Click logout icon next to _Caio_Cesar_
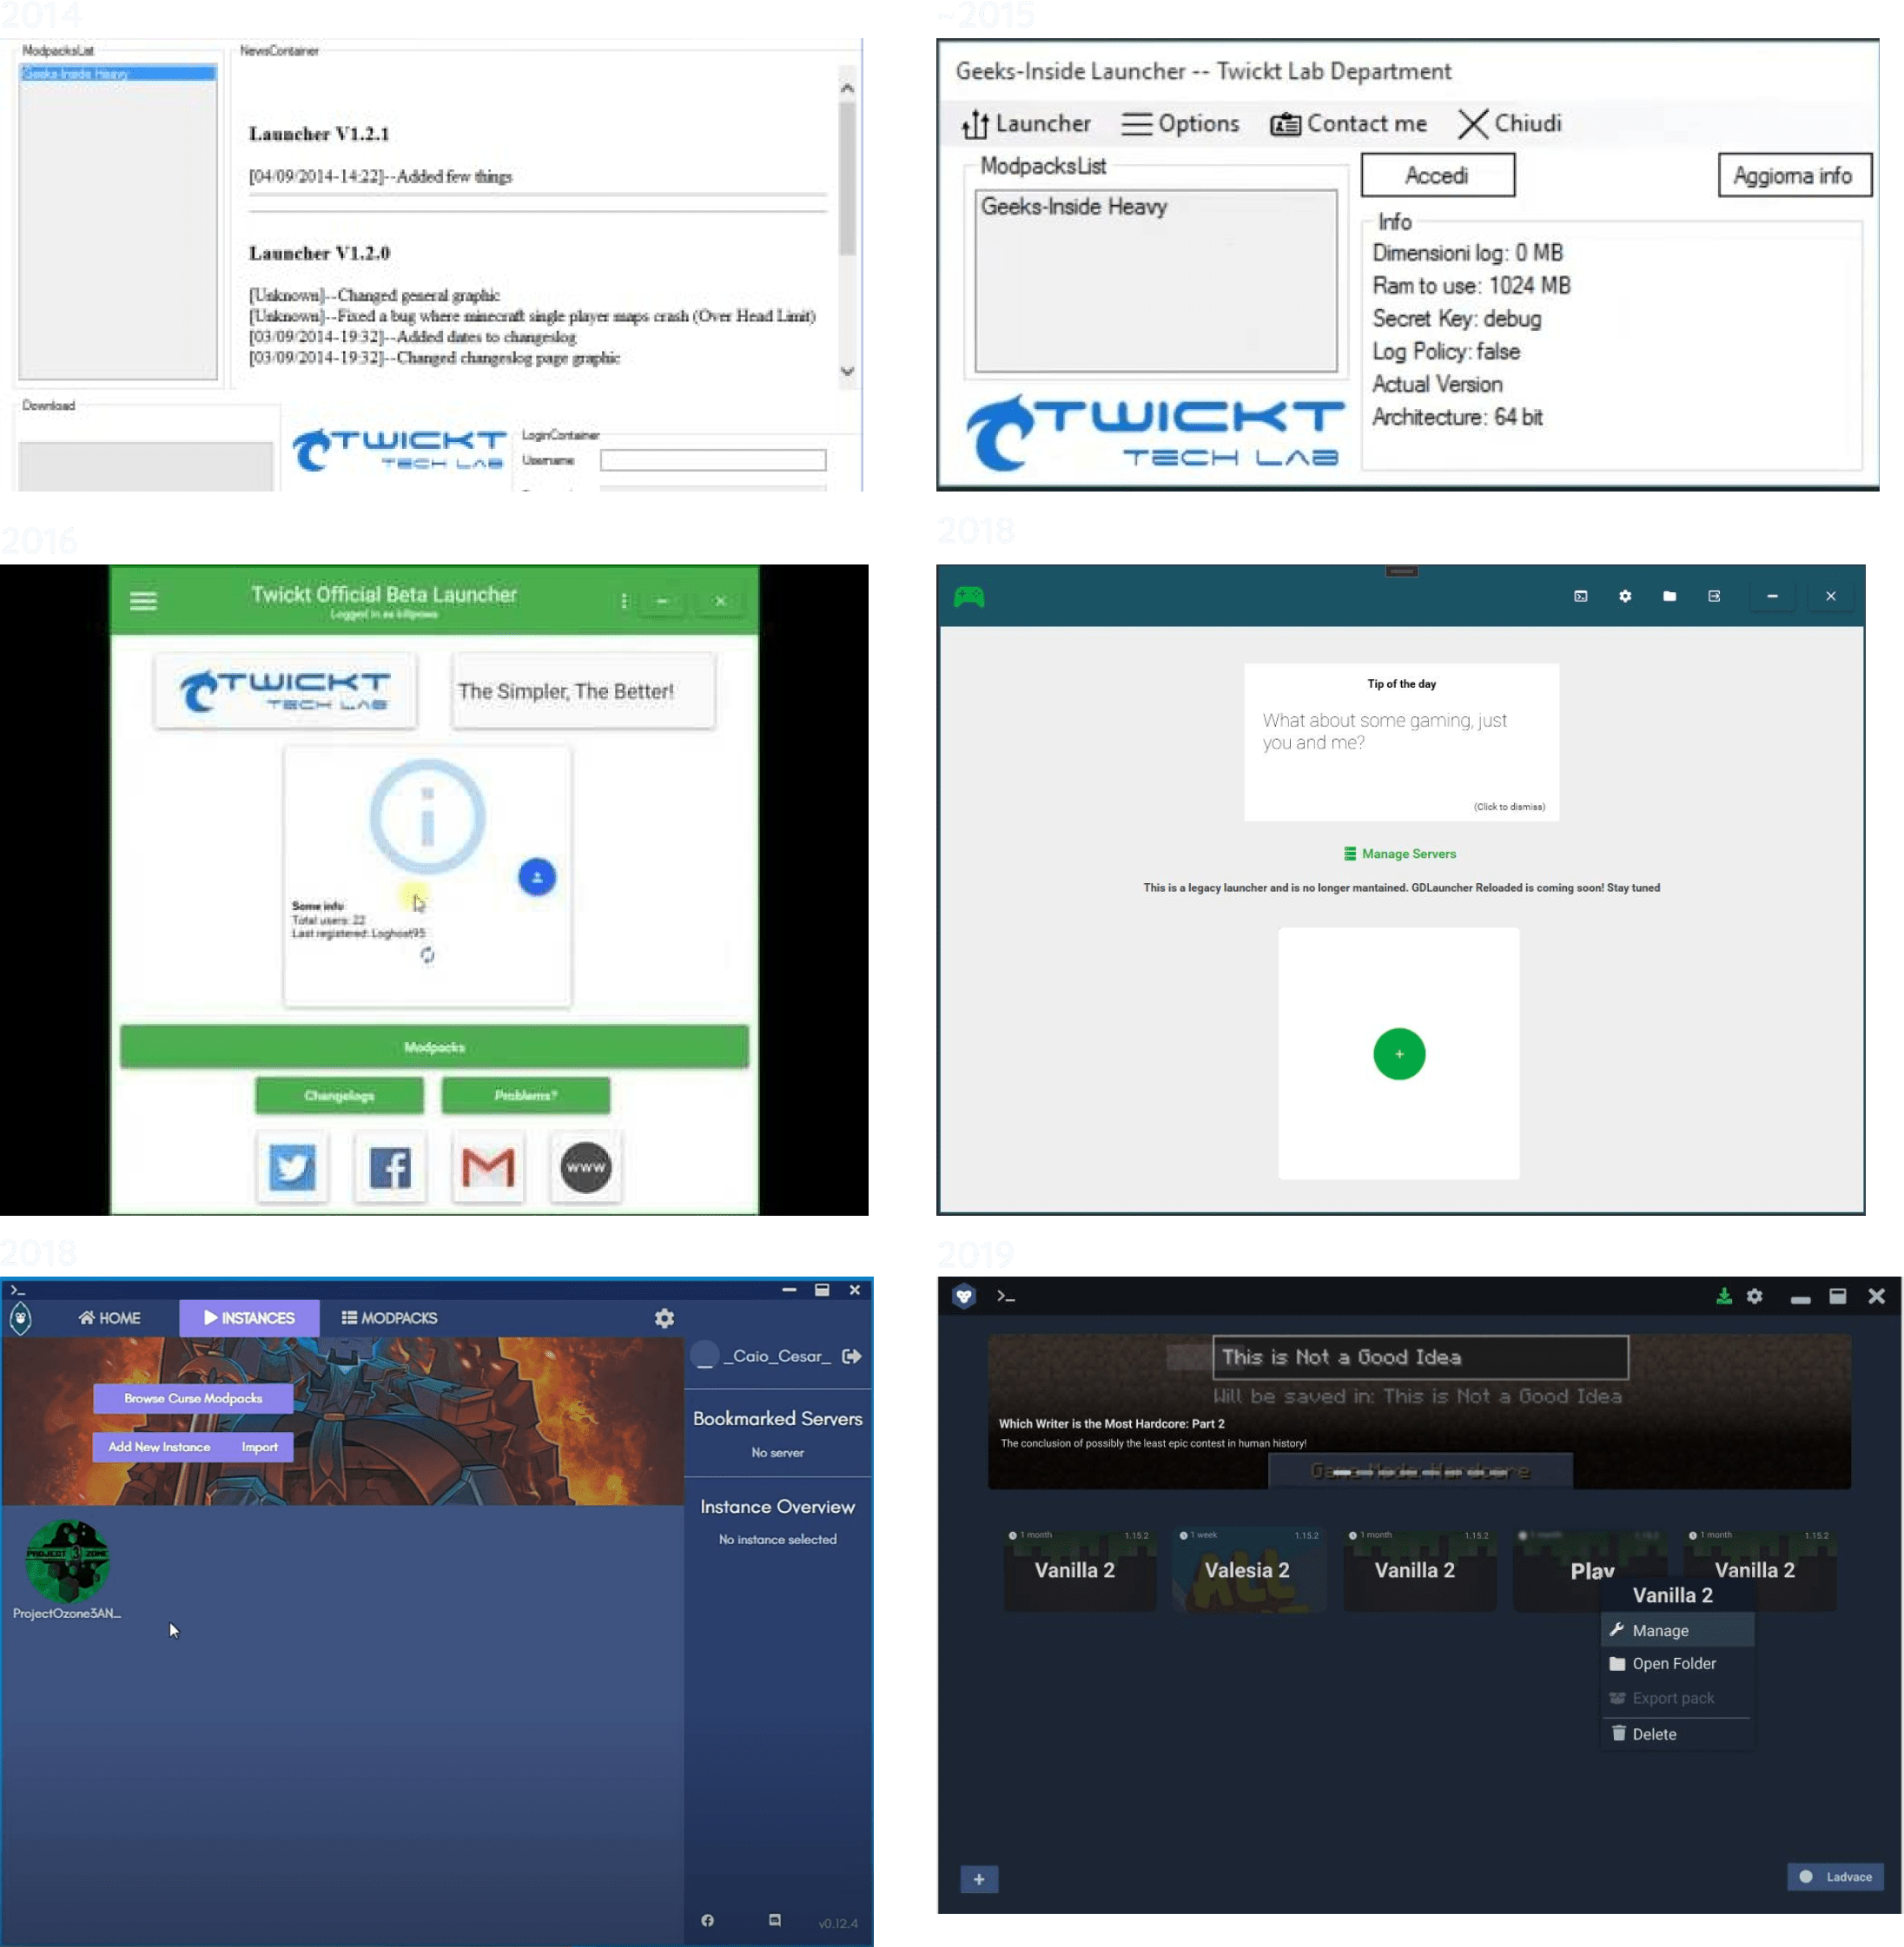The height and width of the screenshot is (1947, 1904). tap(852, 1356)
